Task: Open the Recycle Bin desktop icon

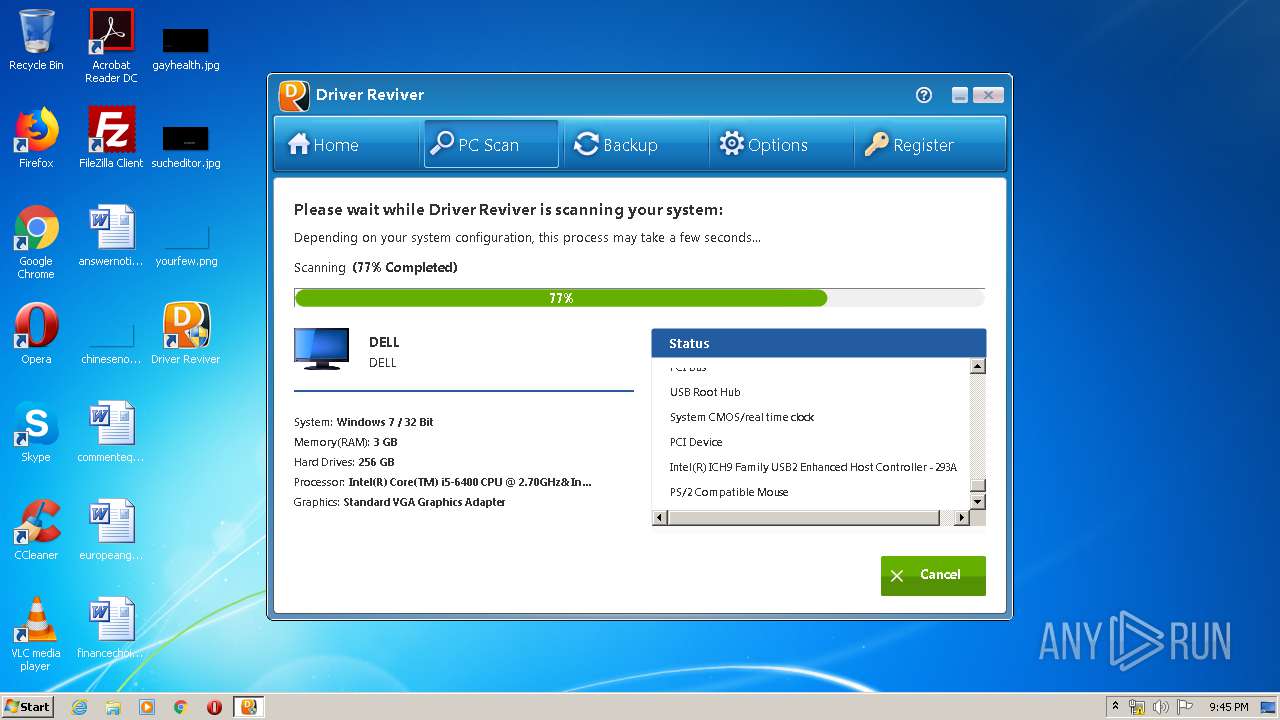Action: pos(36,40)
